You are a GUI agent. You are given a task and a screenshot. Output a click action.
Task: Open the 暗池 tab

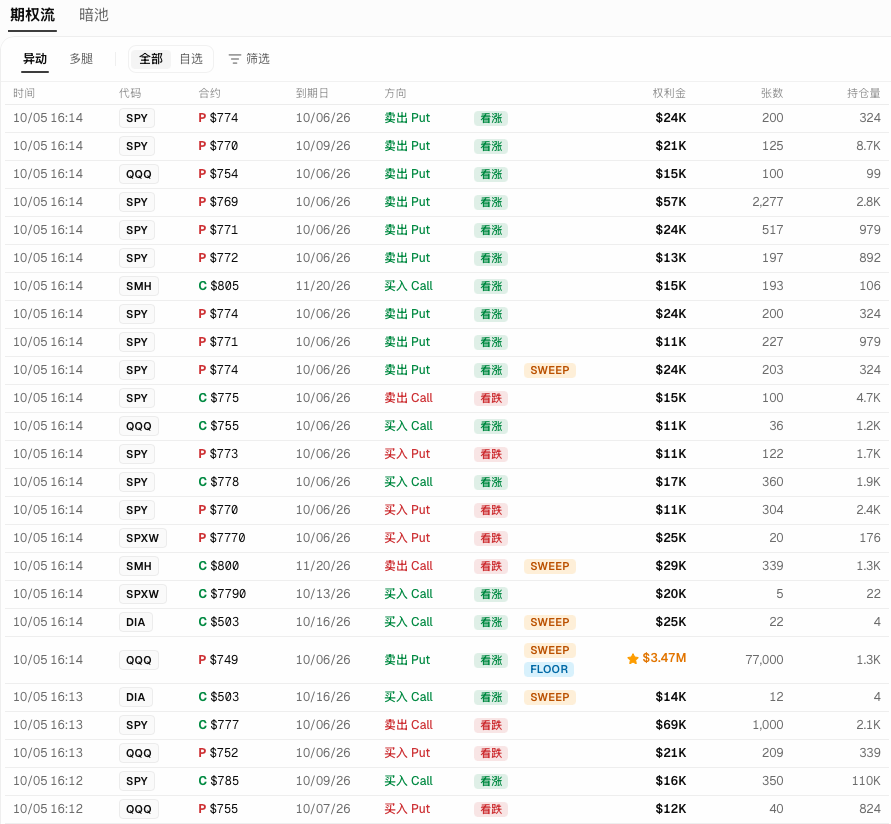pos(94,15)
